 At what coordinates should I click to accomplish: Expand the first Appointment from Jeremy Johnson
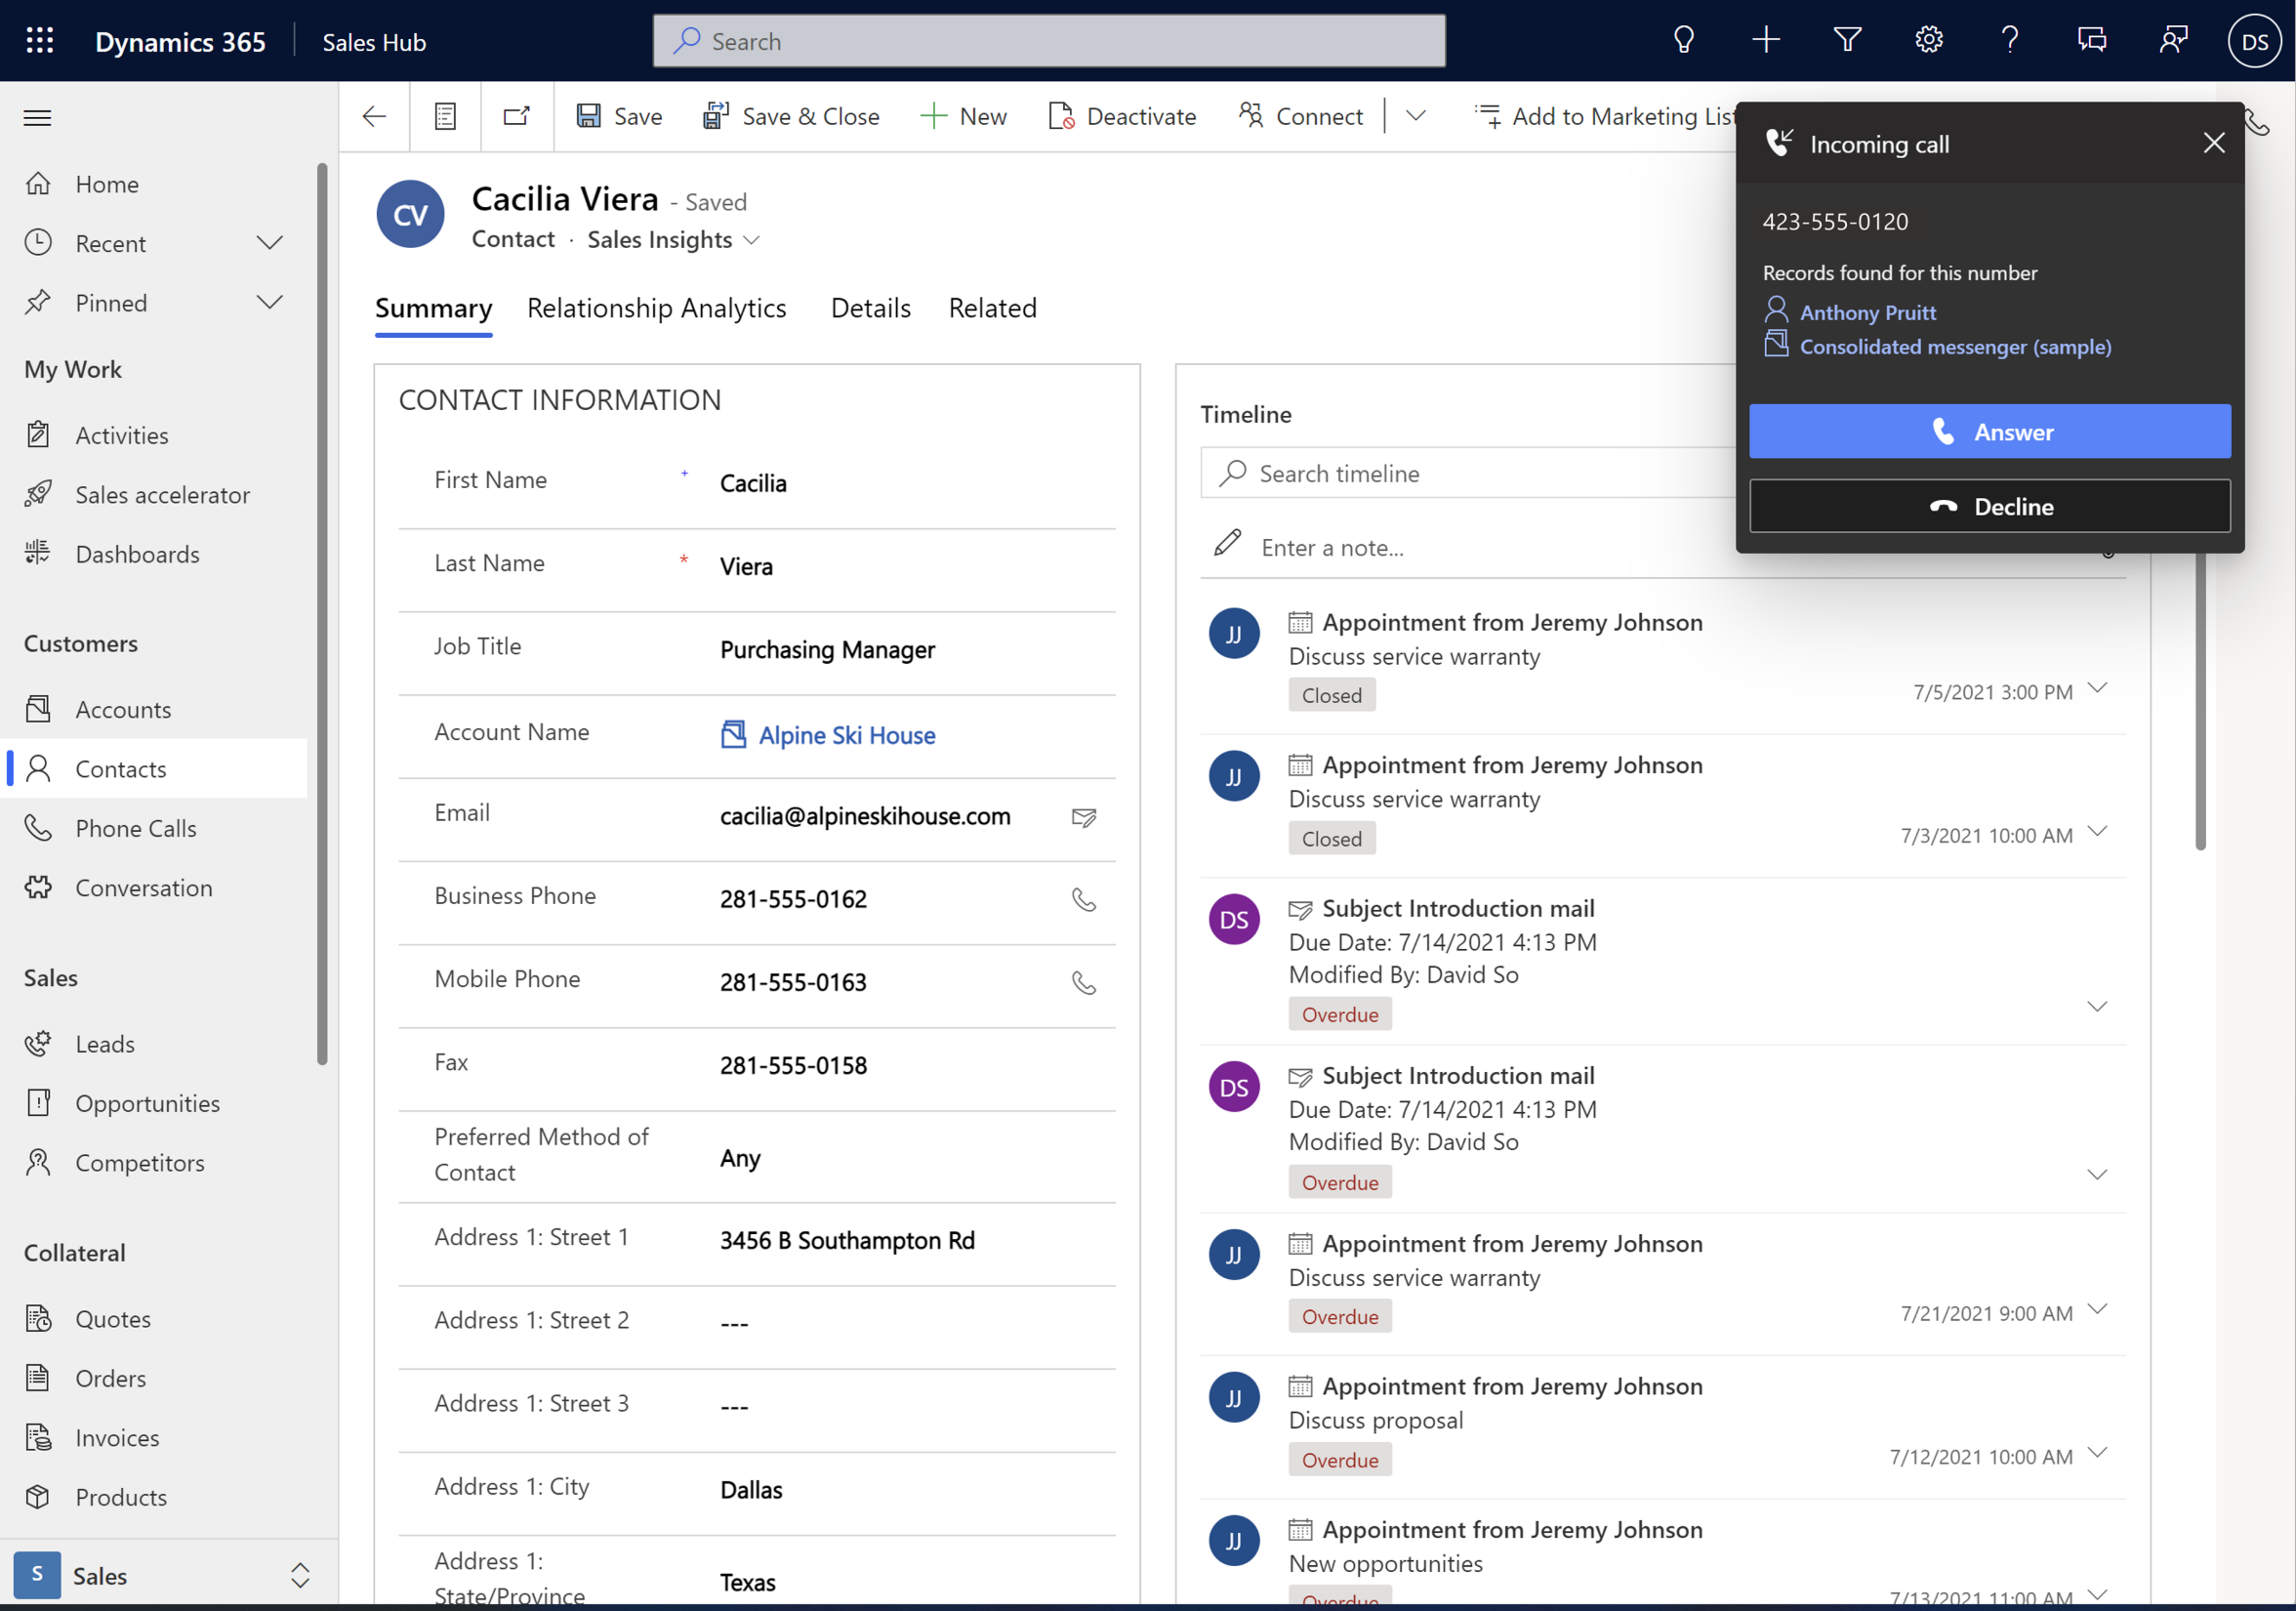pyautogui.click(x=2099, y=687)
